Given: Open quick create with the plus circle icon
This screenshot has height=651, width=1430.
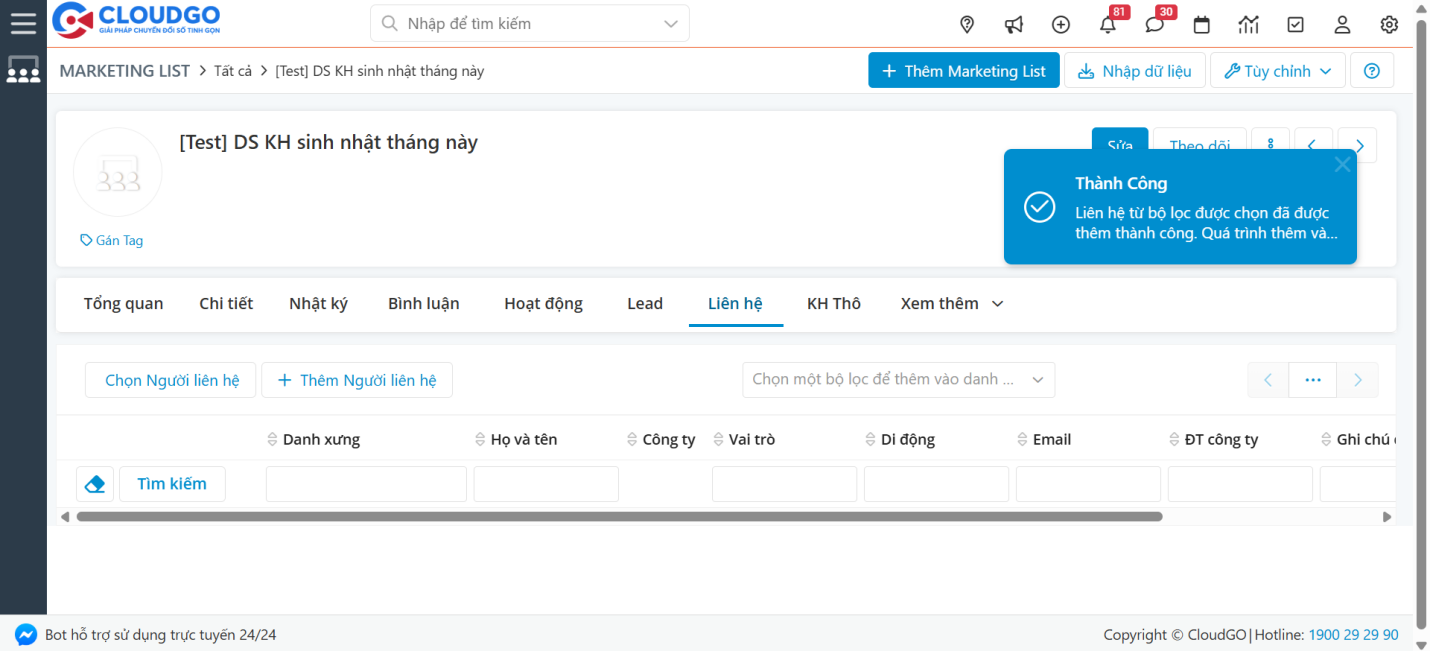Looking at the screenshot, I should click(1060, 24).
